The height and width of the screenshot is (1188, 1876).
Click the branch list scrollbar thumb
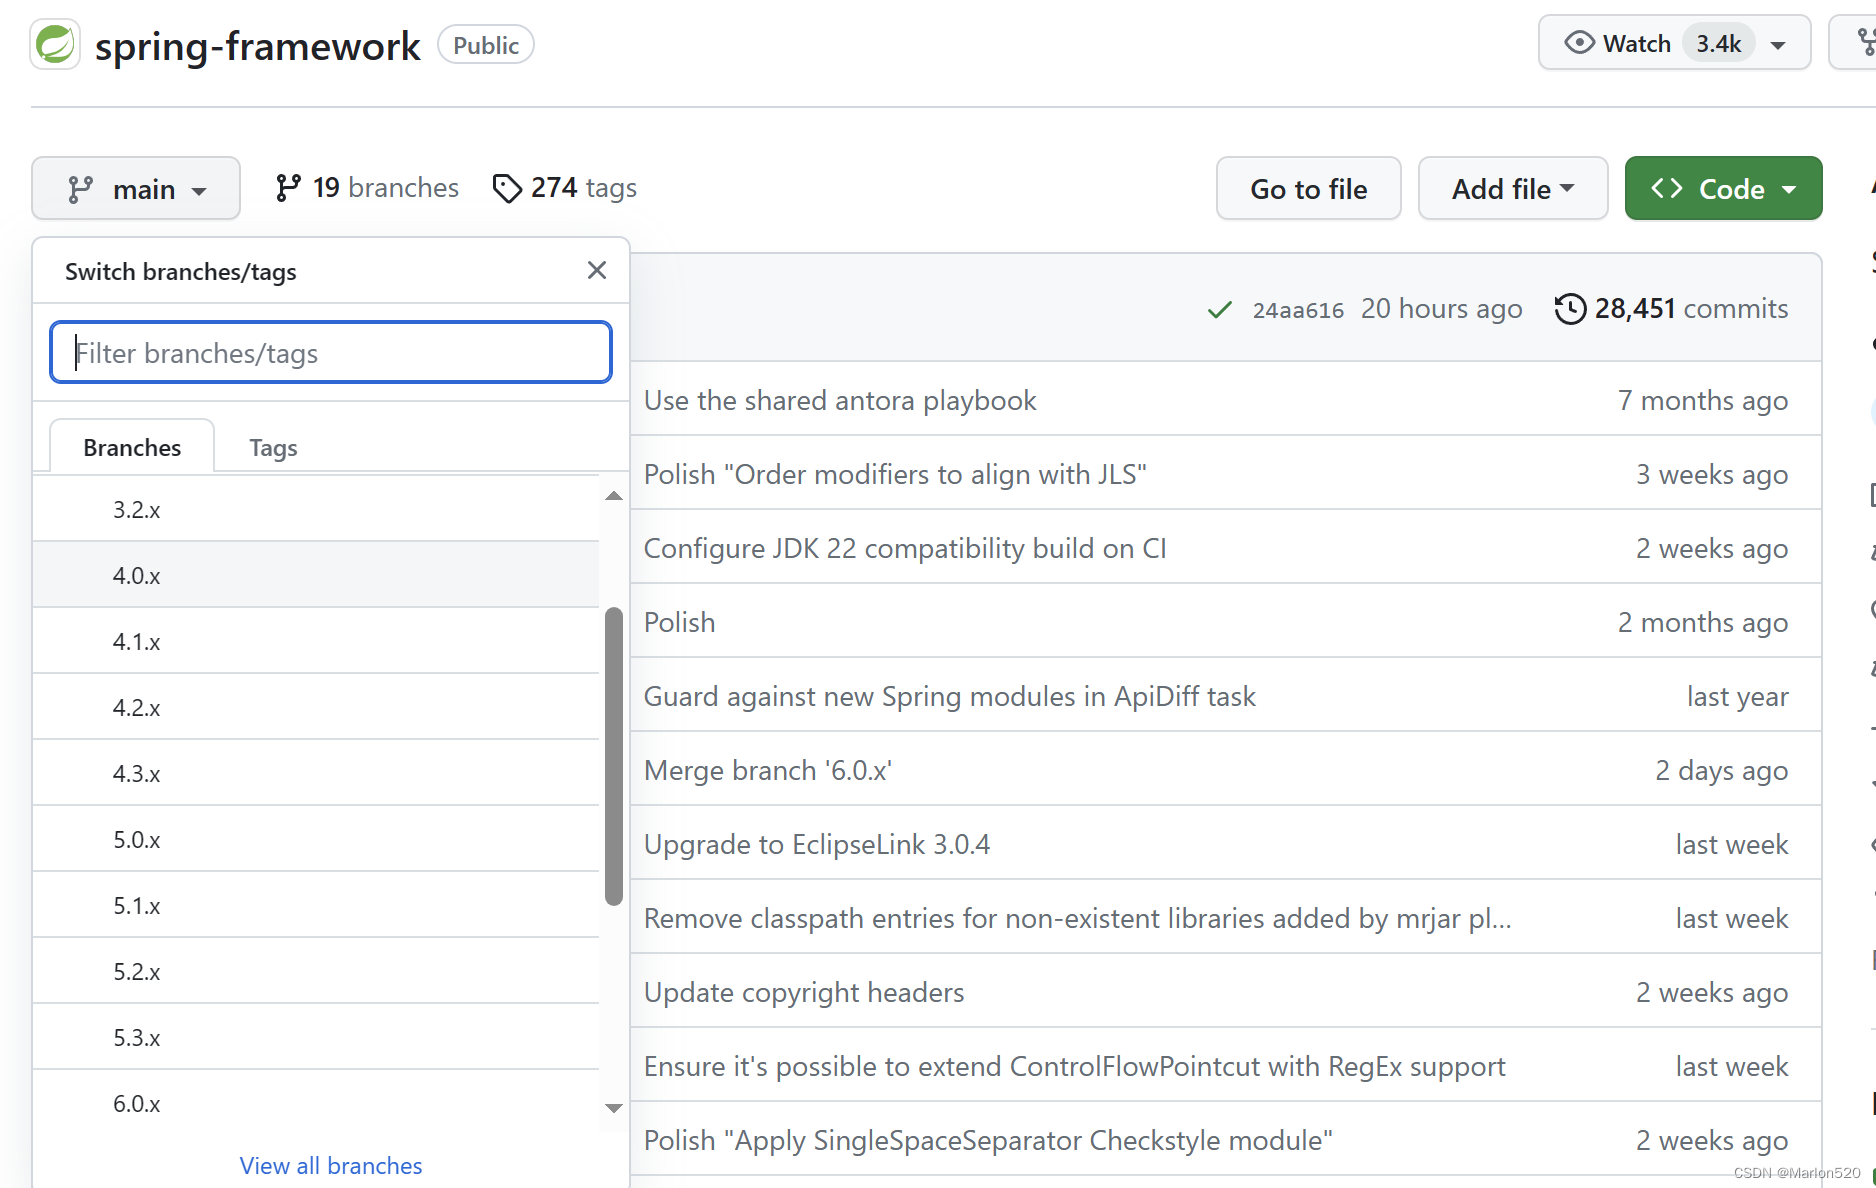tap(614, 756)
